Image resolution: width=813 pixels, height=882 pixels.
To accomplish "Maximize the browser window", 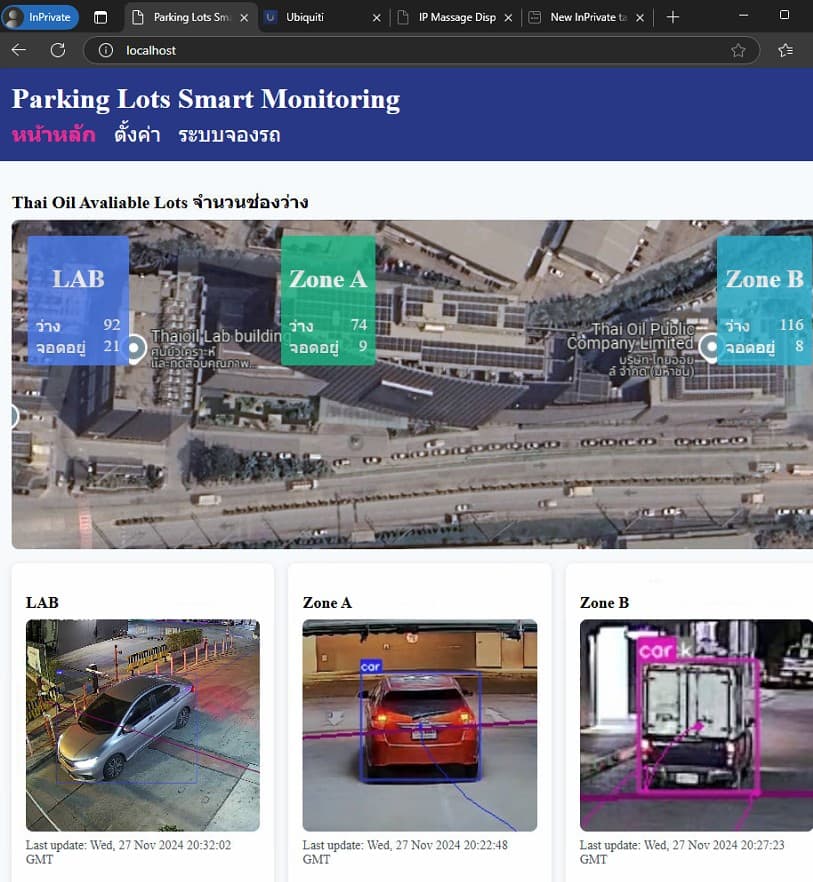I will point(784,15).
